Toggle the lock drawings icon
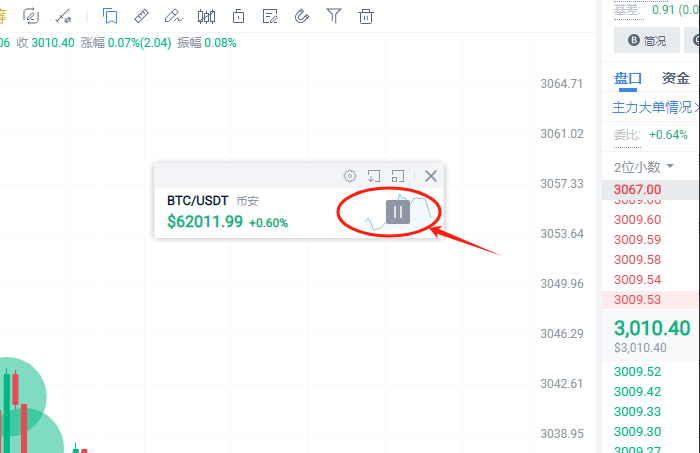 [238, 17]
